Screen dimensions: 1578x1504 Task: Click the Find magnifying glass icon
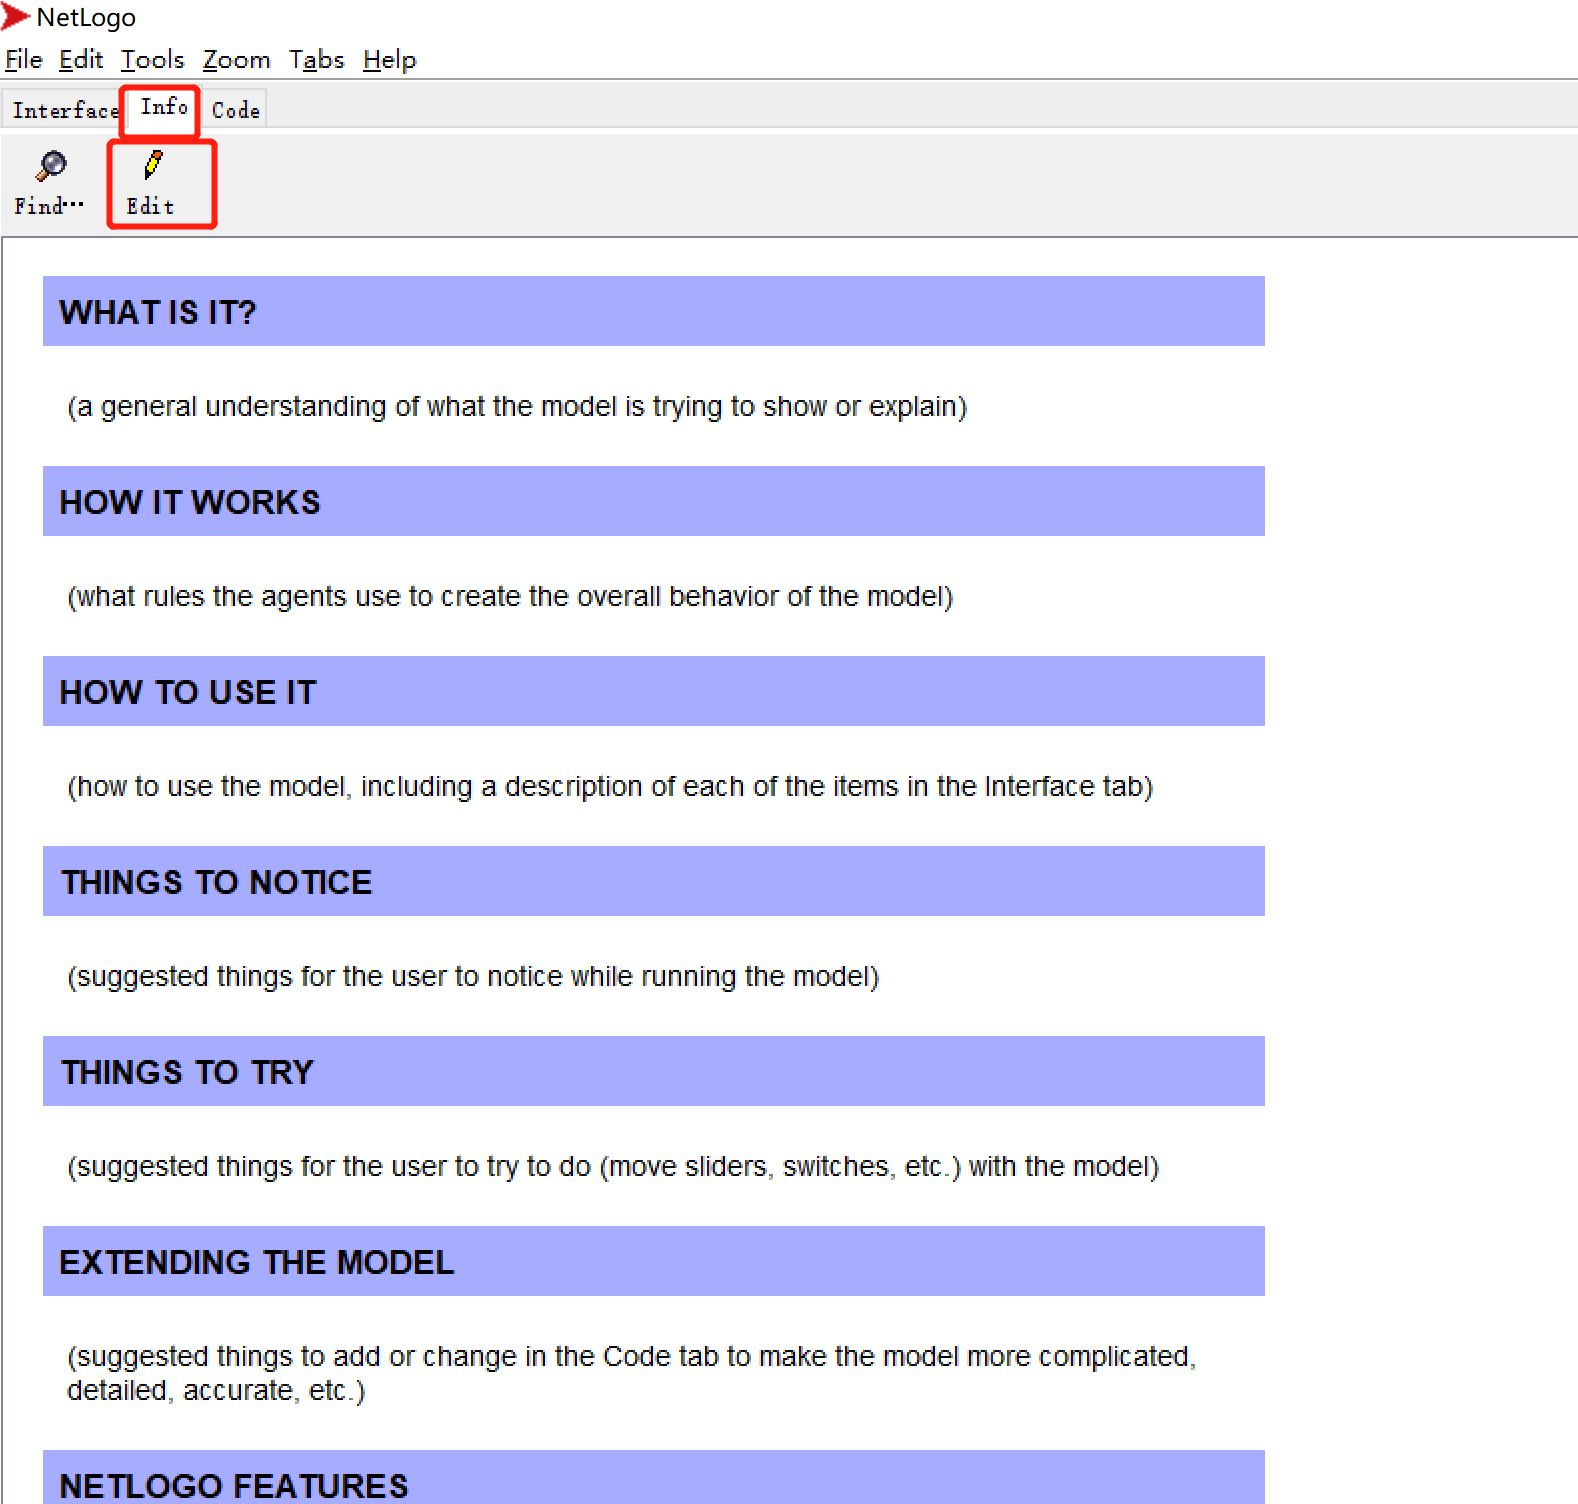pos(51,166)
